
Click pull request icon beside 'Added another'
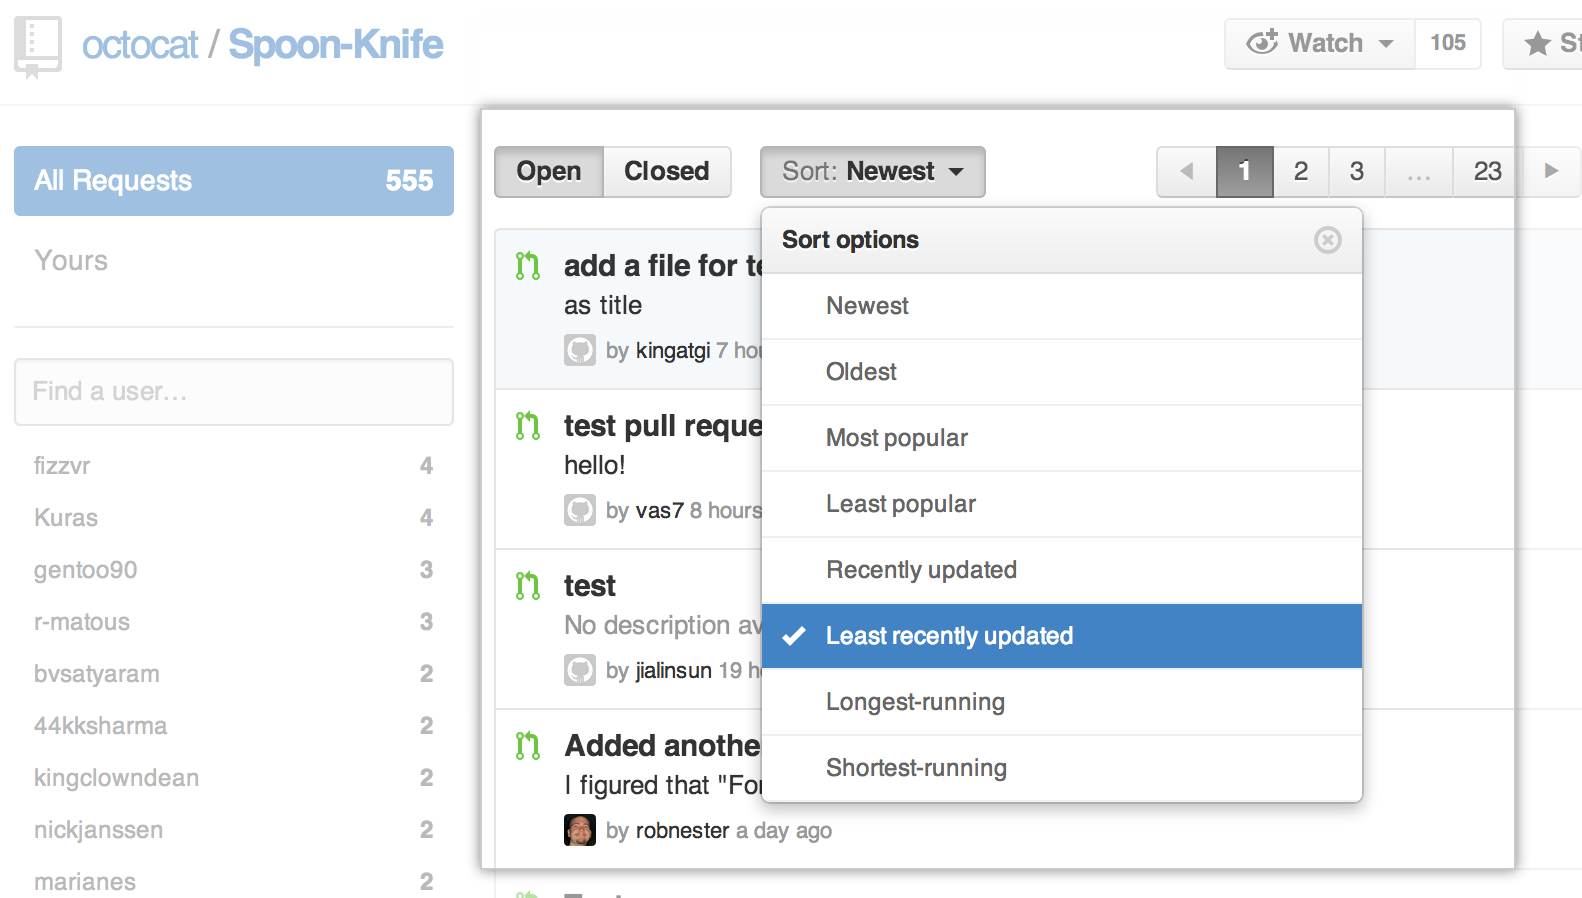point(528,746)
